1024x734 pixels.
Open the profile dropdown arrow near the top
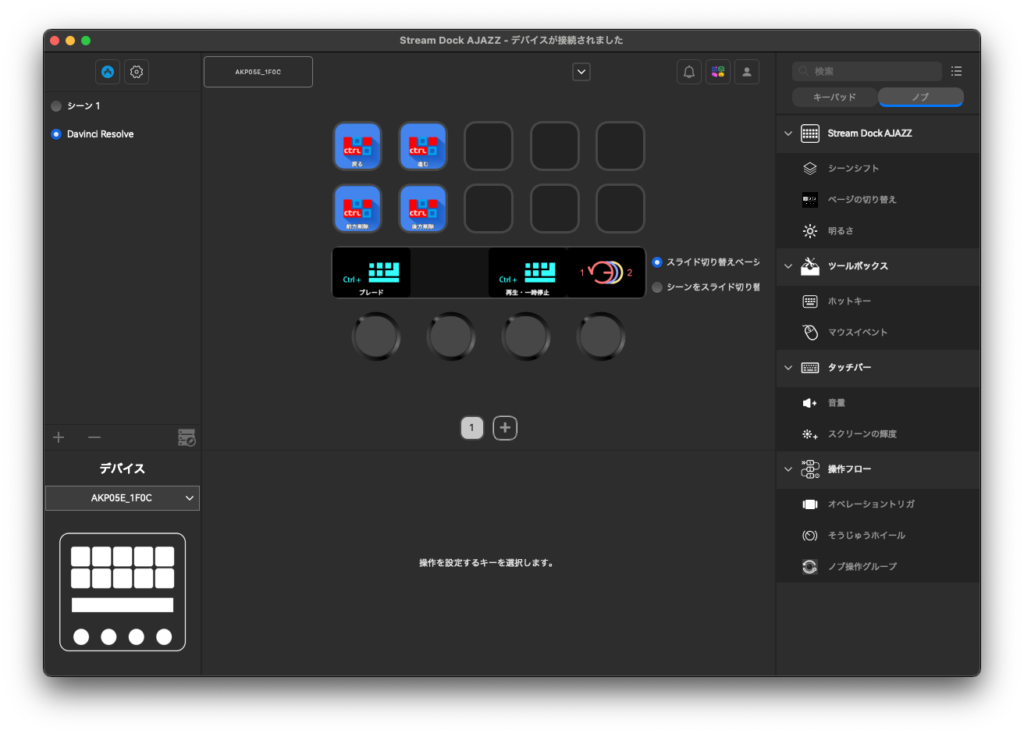tap(580, 71)
